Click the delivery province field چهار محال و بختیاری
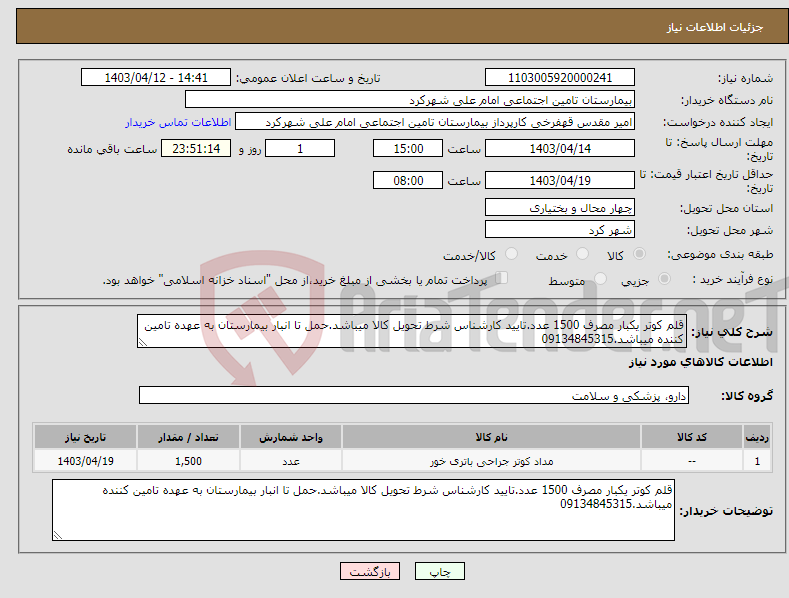The image size is (789, 598). (x=560, y=207)
